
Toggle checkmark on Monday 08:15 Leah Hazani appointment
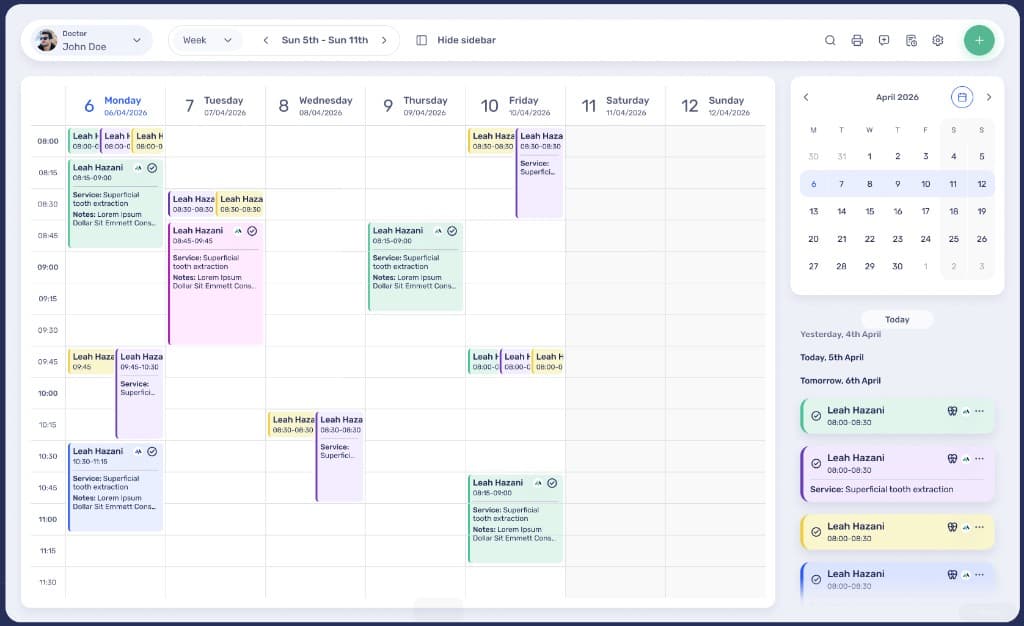click(x=152, y=168)
